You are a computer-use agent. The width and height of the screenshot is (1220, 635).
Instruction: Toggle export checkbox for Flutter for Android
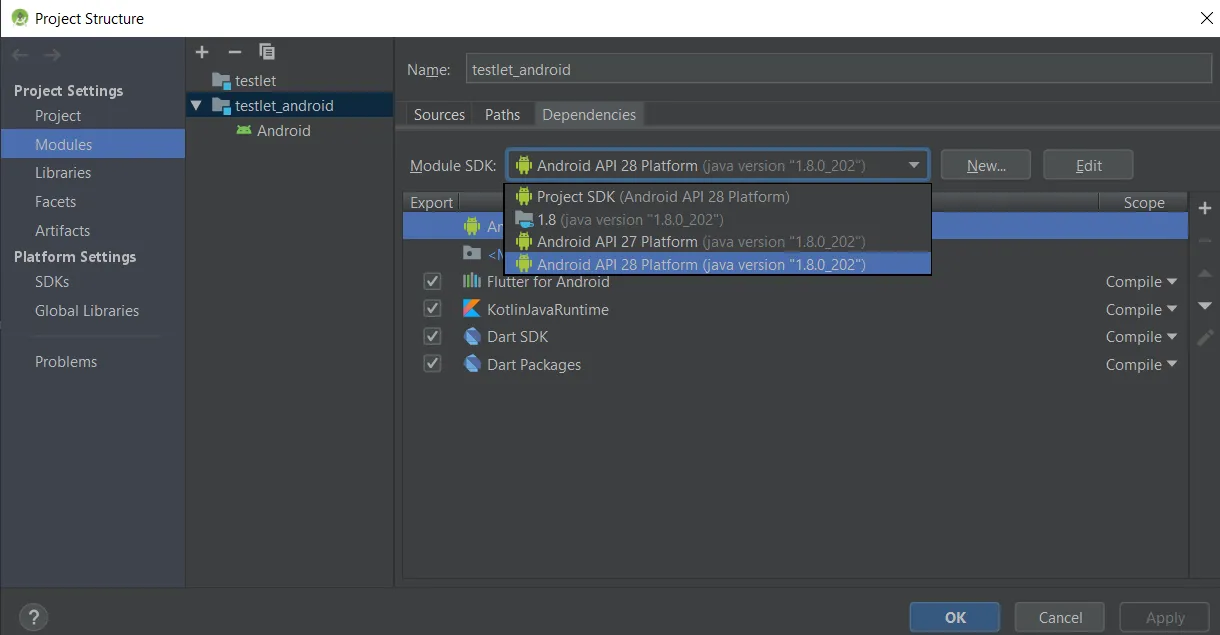click(432, 281)
